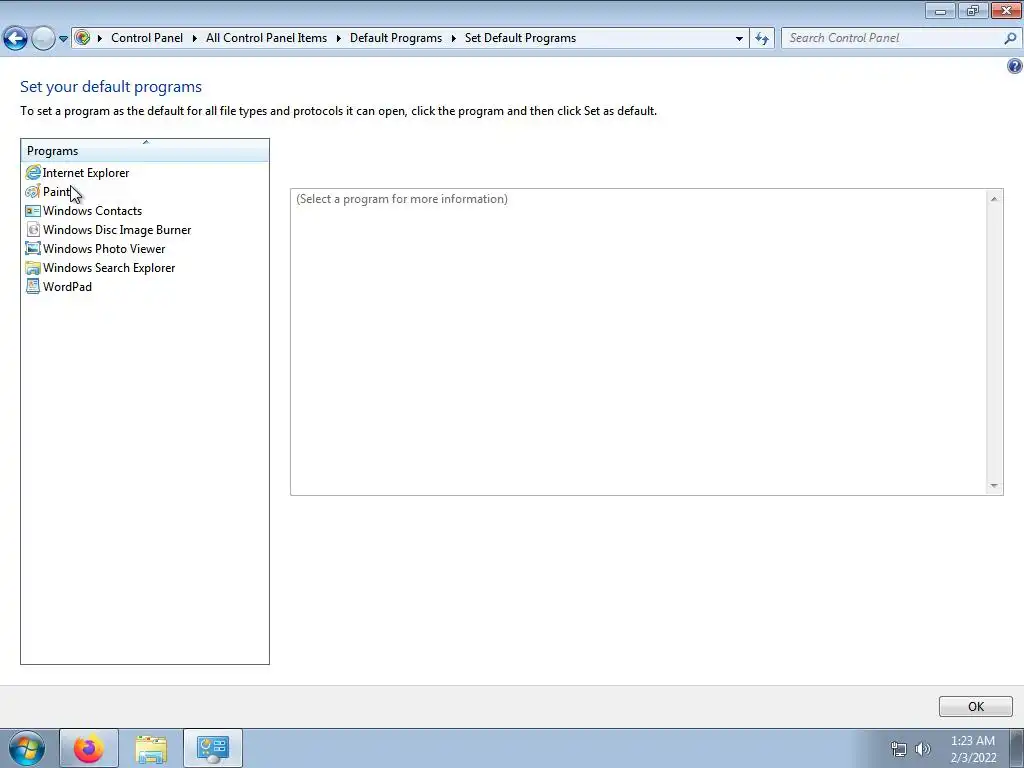This screenshot has width=1024, height=768.
Task: Click the Windows Search Explorer icon
Action: pyautogui.click(x=33, y=267)
